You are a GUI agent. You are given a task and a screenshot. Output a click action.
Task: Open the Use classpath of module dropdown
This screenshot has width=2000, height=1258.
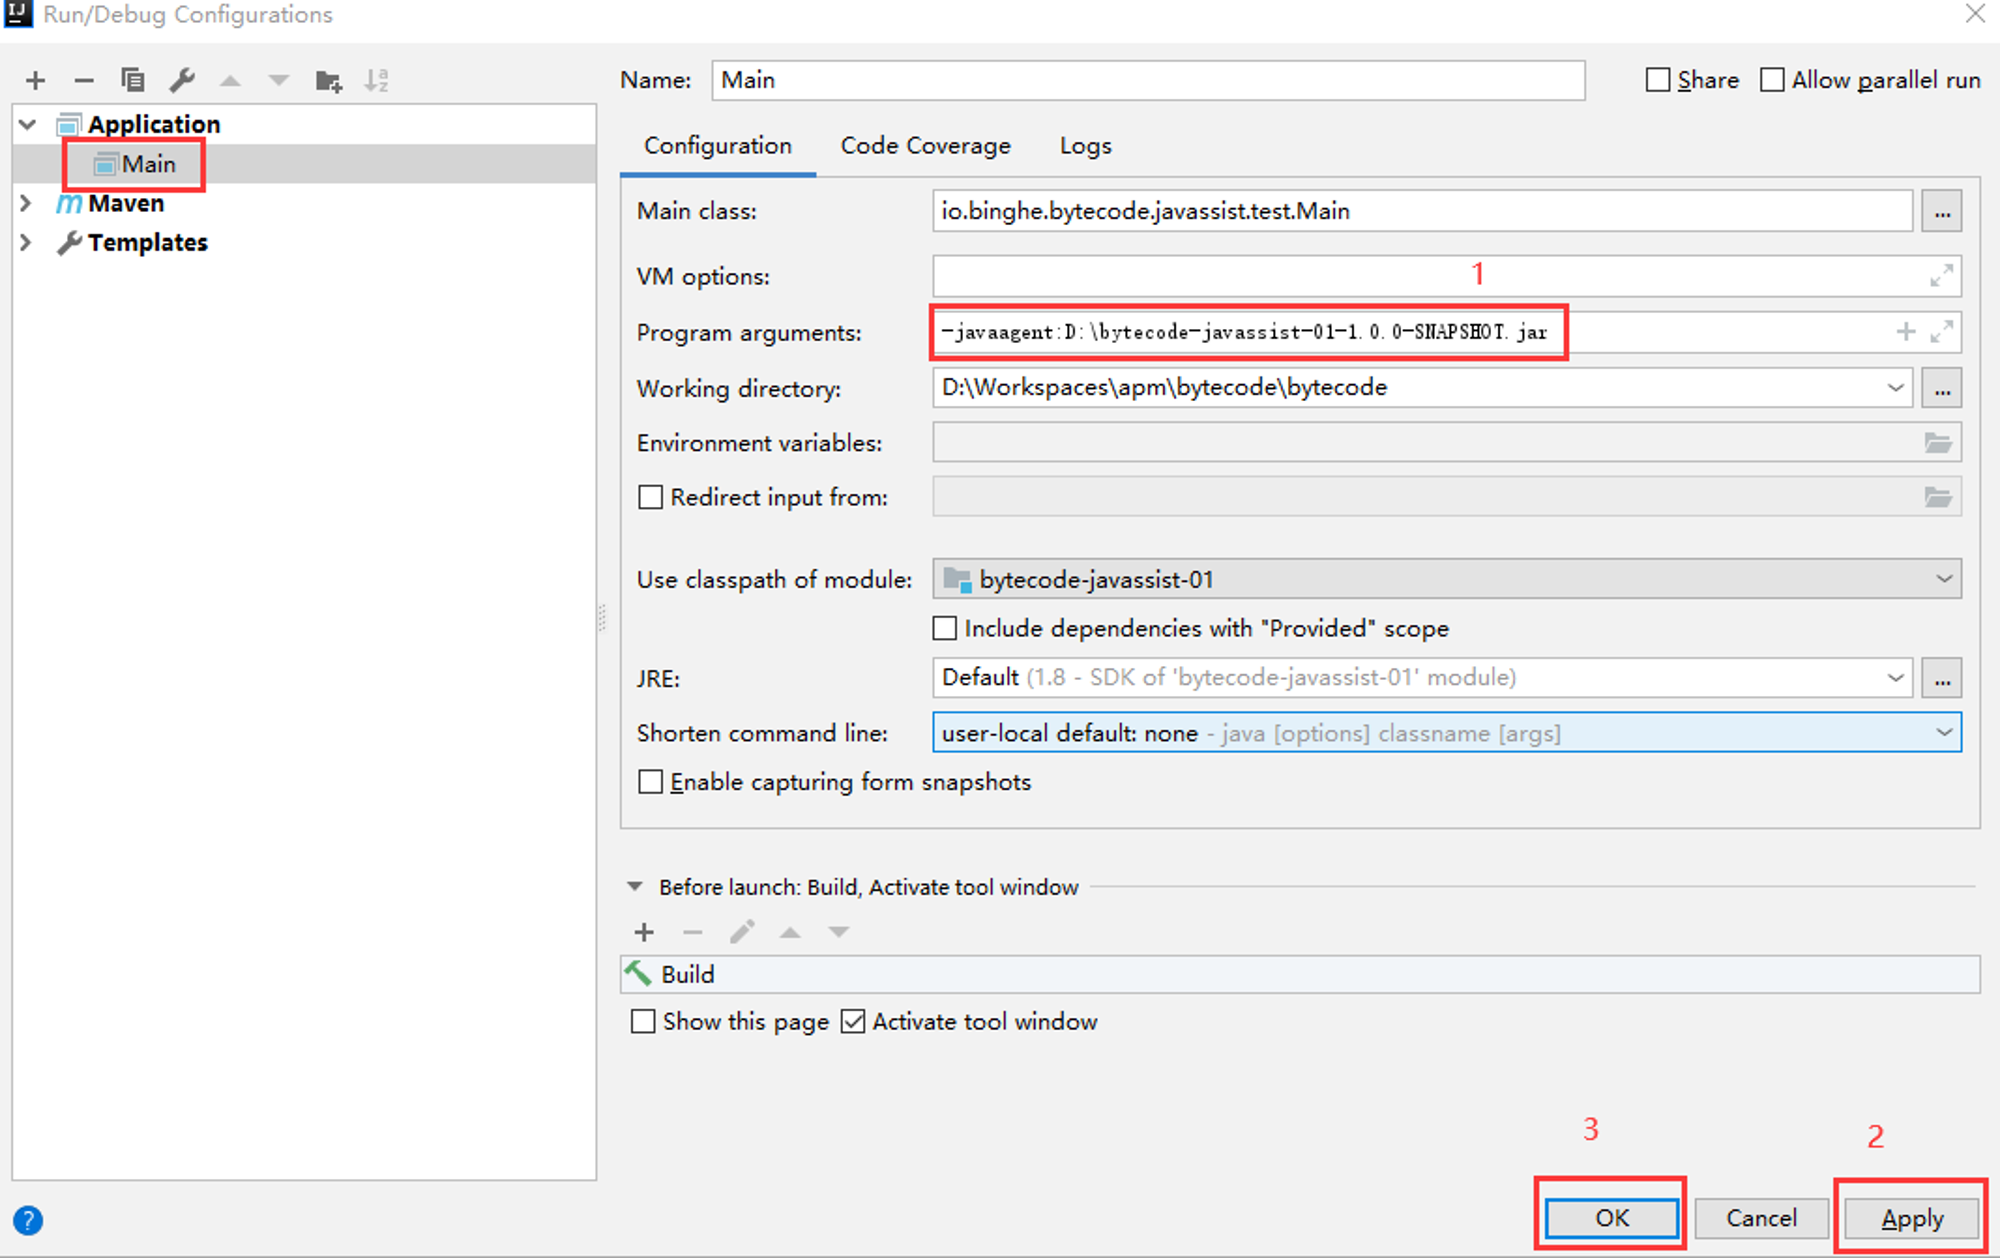1447,579
